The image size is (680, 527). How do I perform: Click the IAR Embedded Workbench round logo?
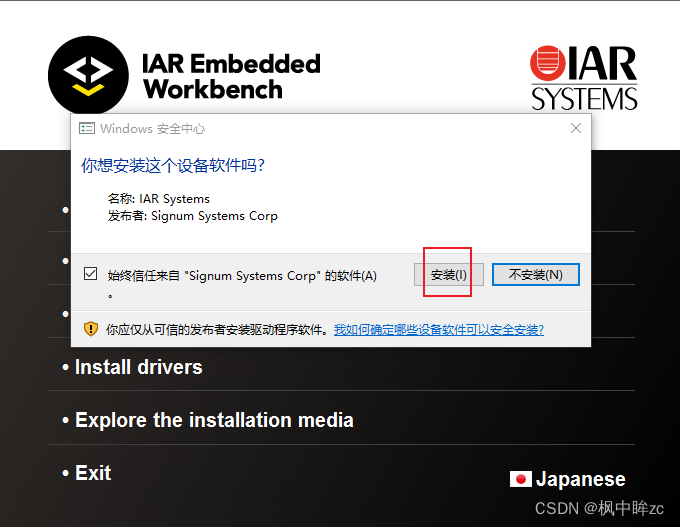(88, 76)
